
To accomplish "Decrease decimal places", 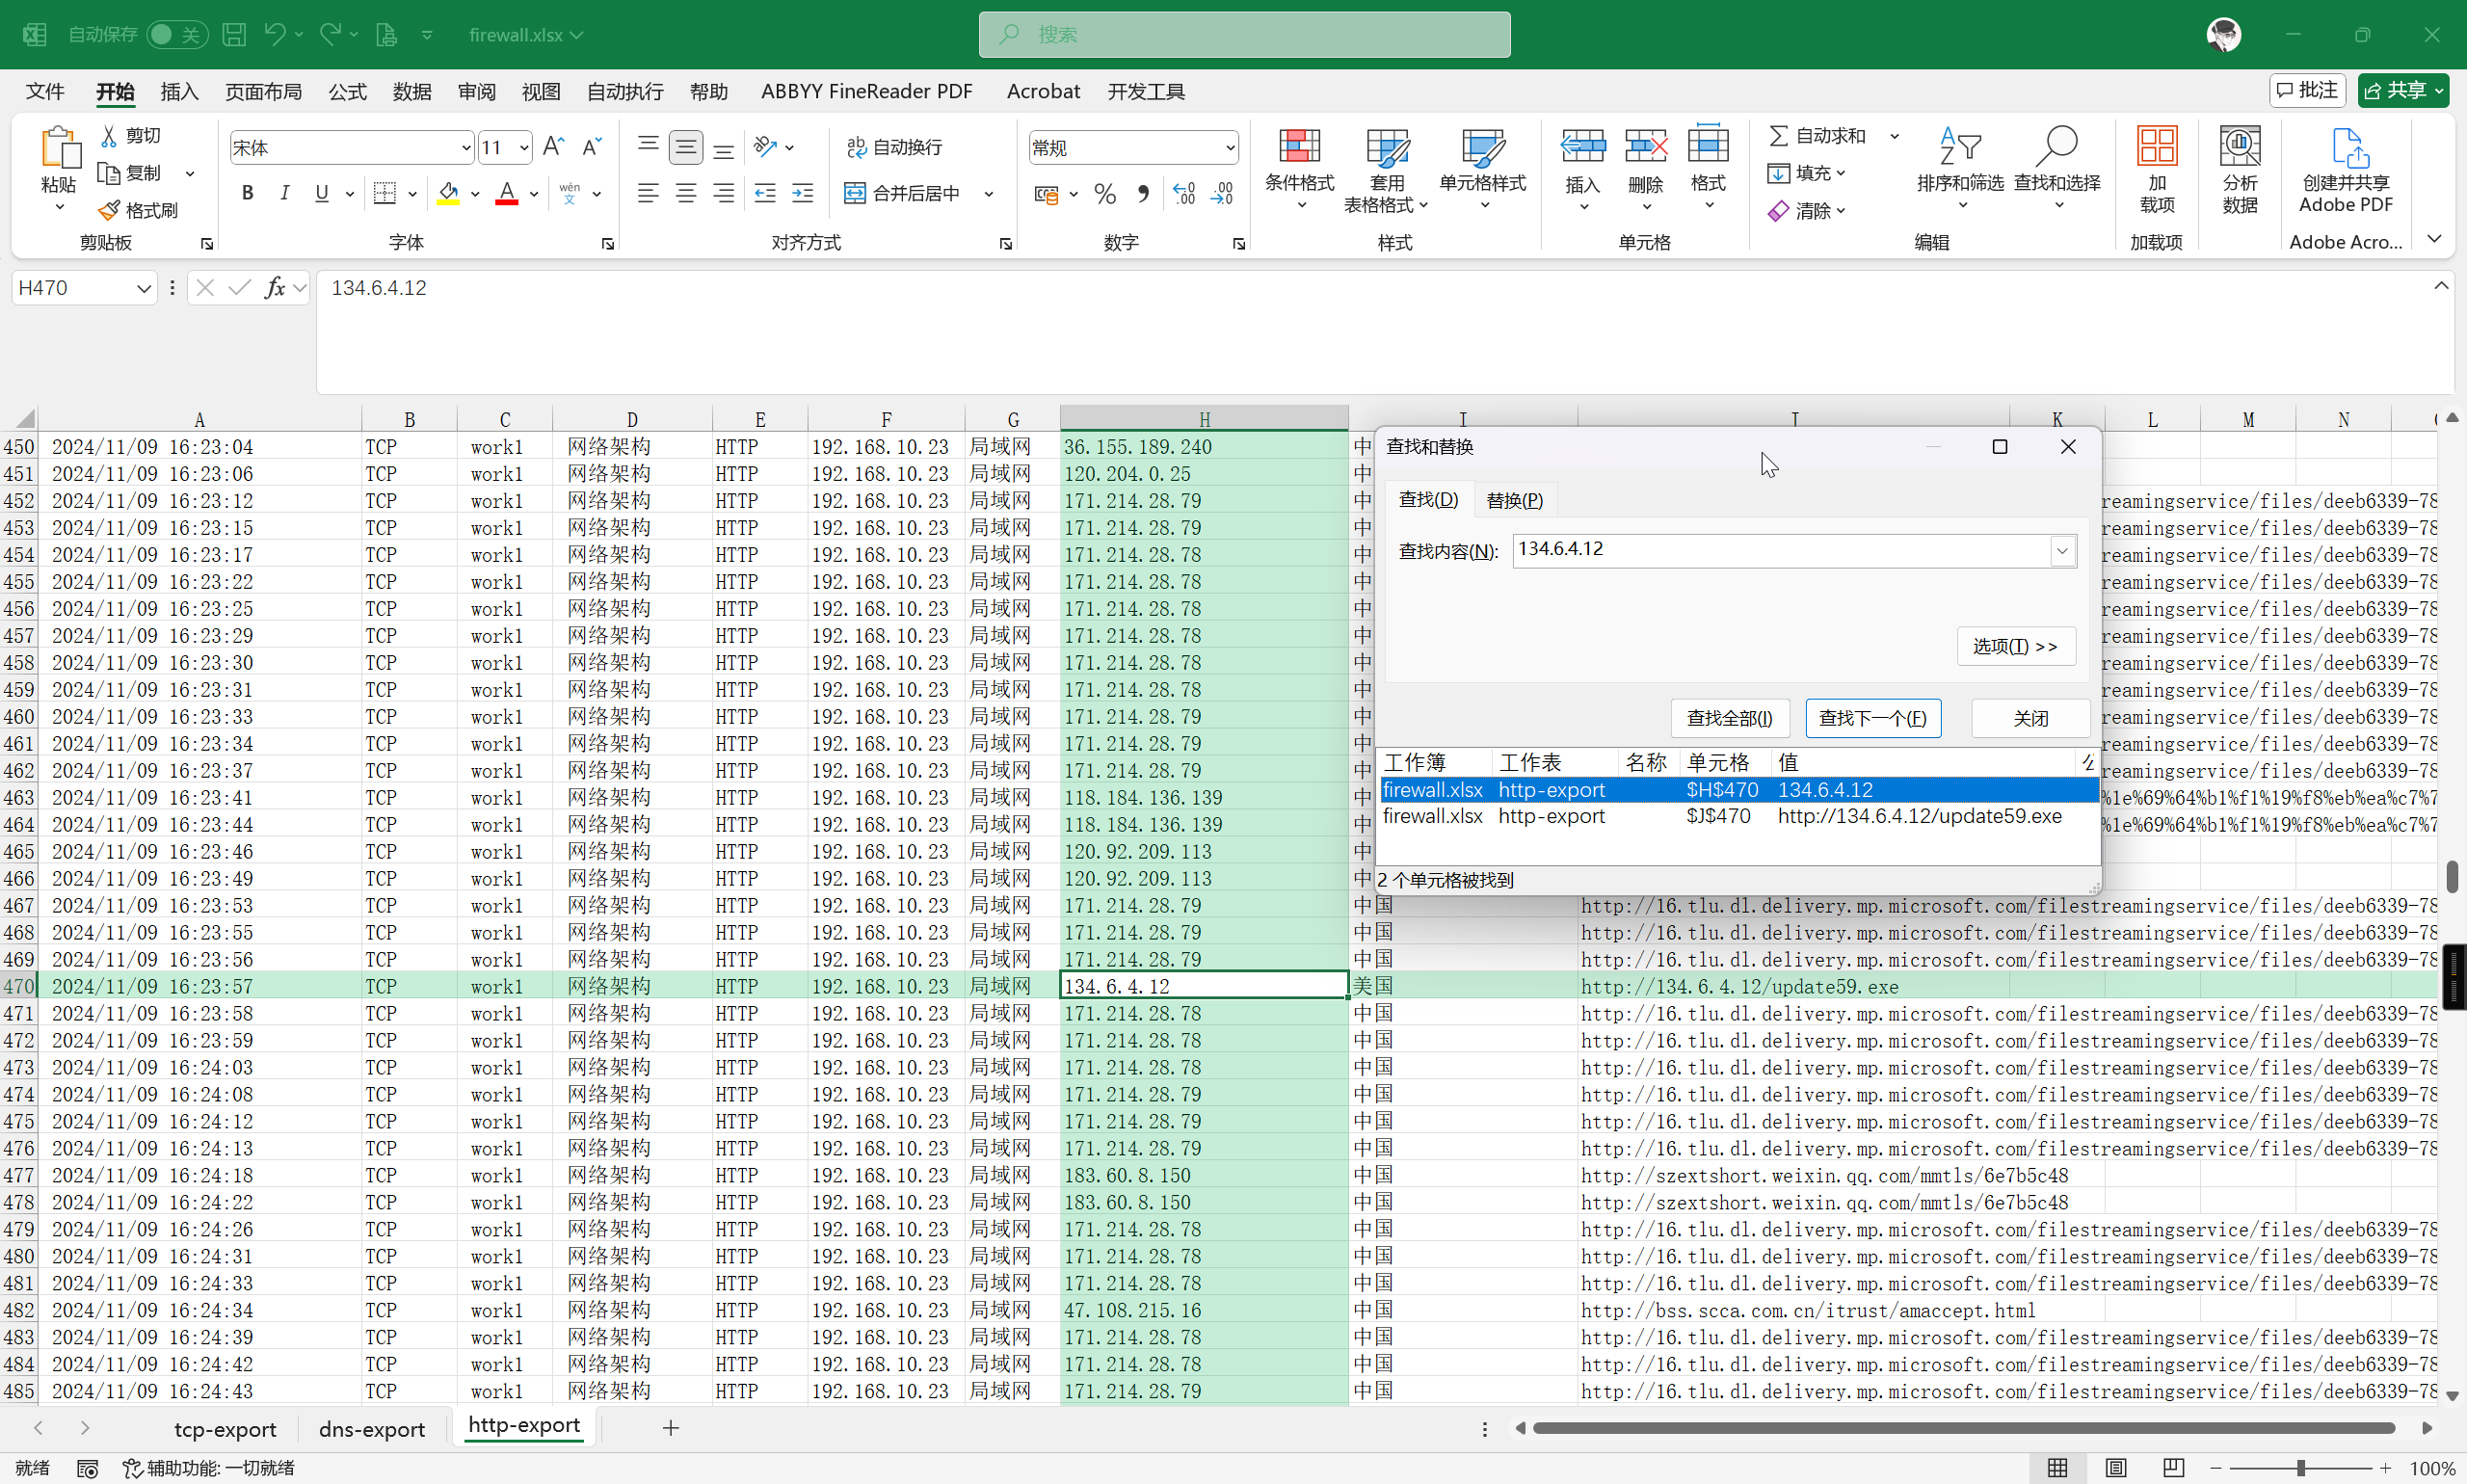I will click(1222, 194).
